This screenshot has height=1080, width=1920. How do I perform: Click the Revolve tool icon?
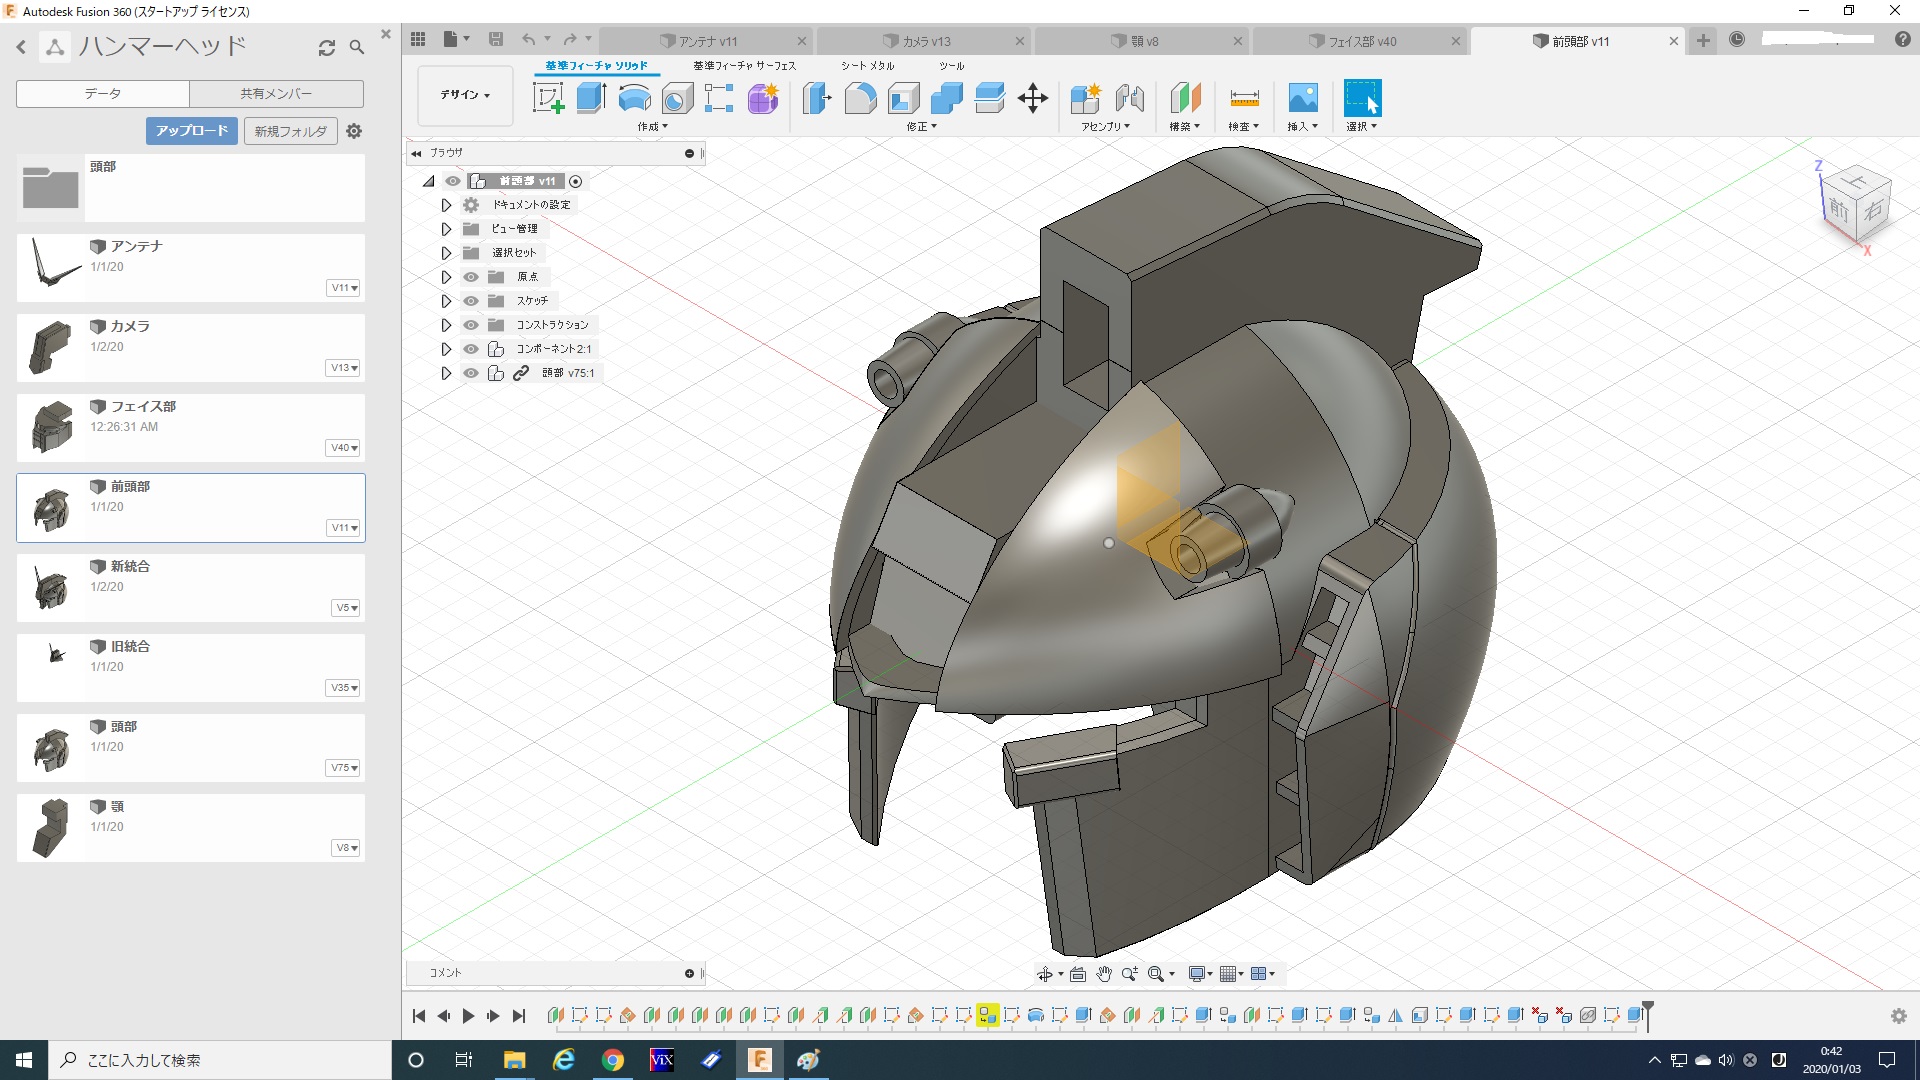[x=634, y=98]
